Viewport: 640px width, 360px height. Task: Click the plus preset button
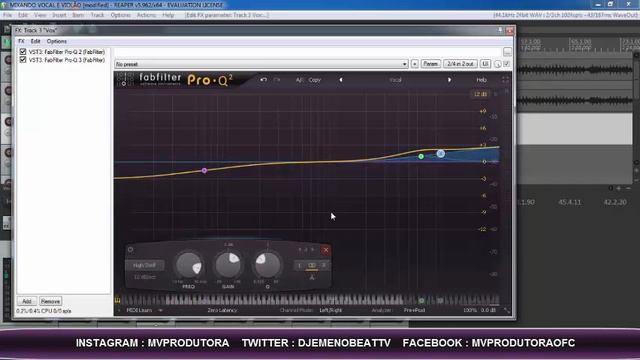[415, 64]
